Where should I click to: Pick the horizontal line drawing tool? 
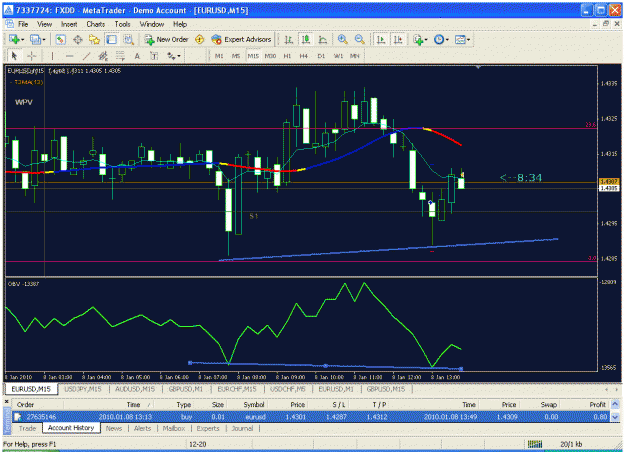[69, 56]
